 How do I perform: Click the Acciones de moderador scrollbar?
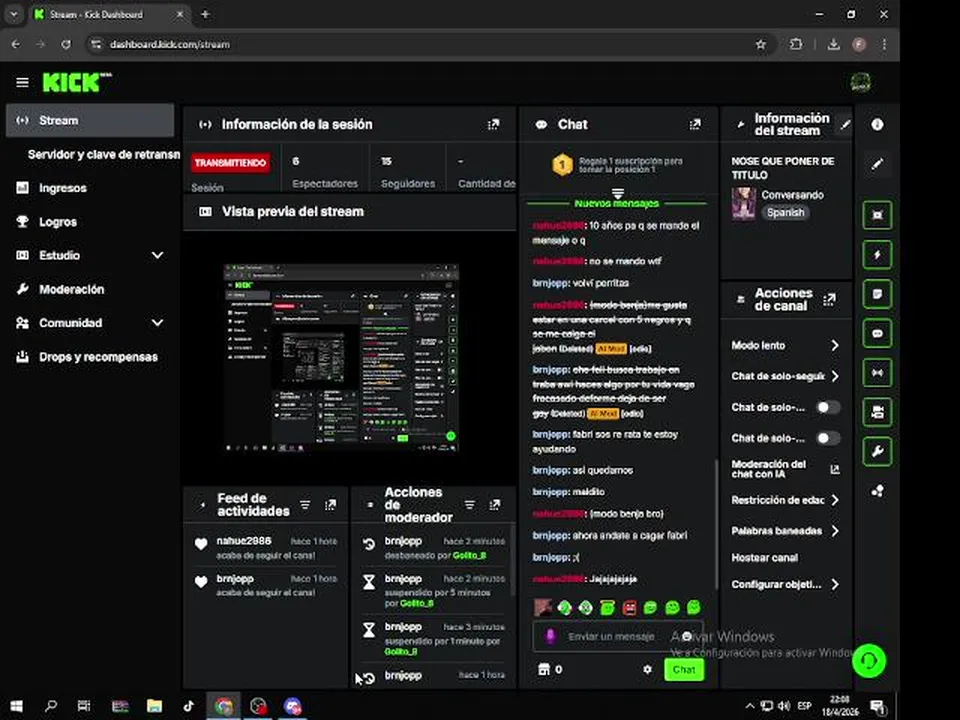pyautogui.click(x=512, y=559)
